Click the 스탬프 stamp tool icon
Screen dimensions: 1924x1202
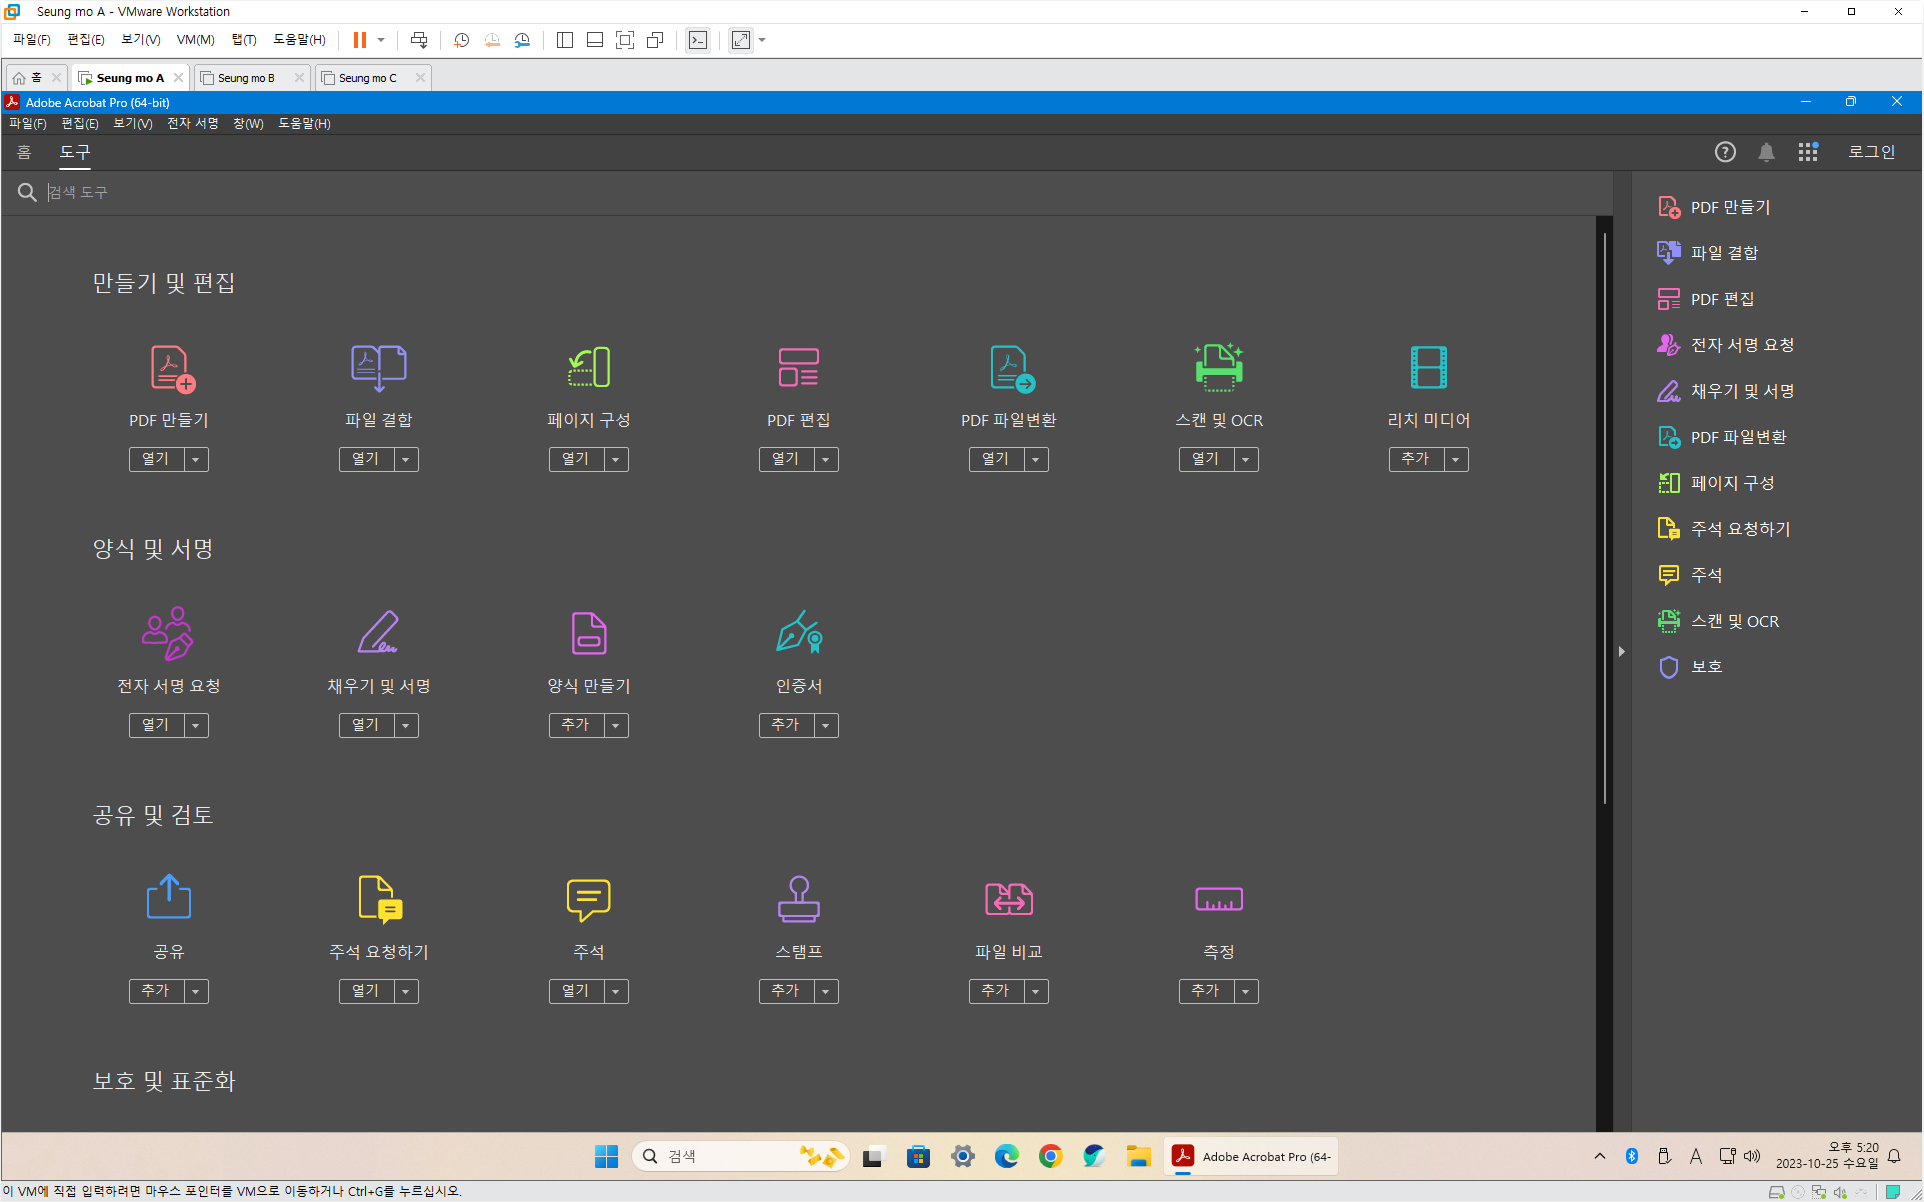(798, 899)
